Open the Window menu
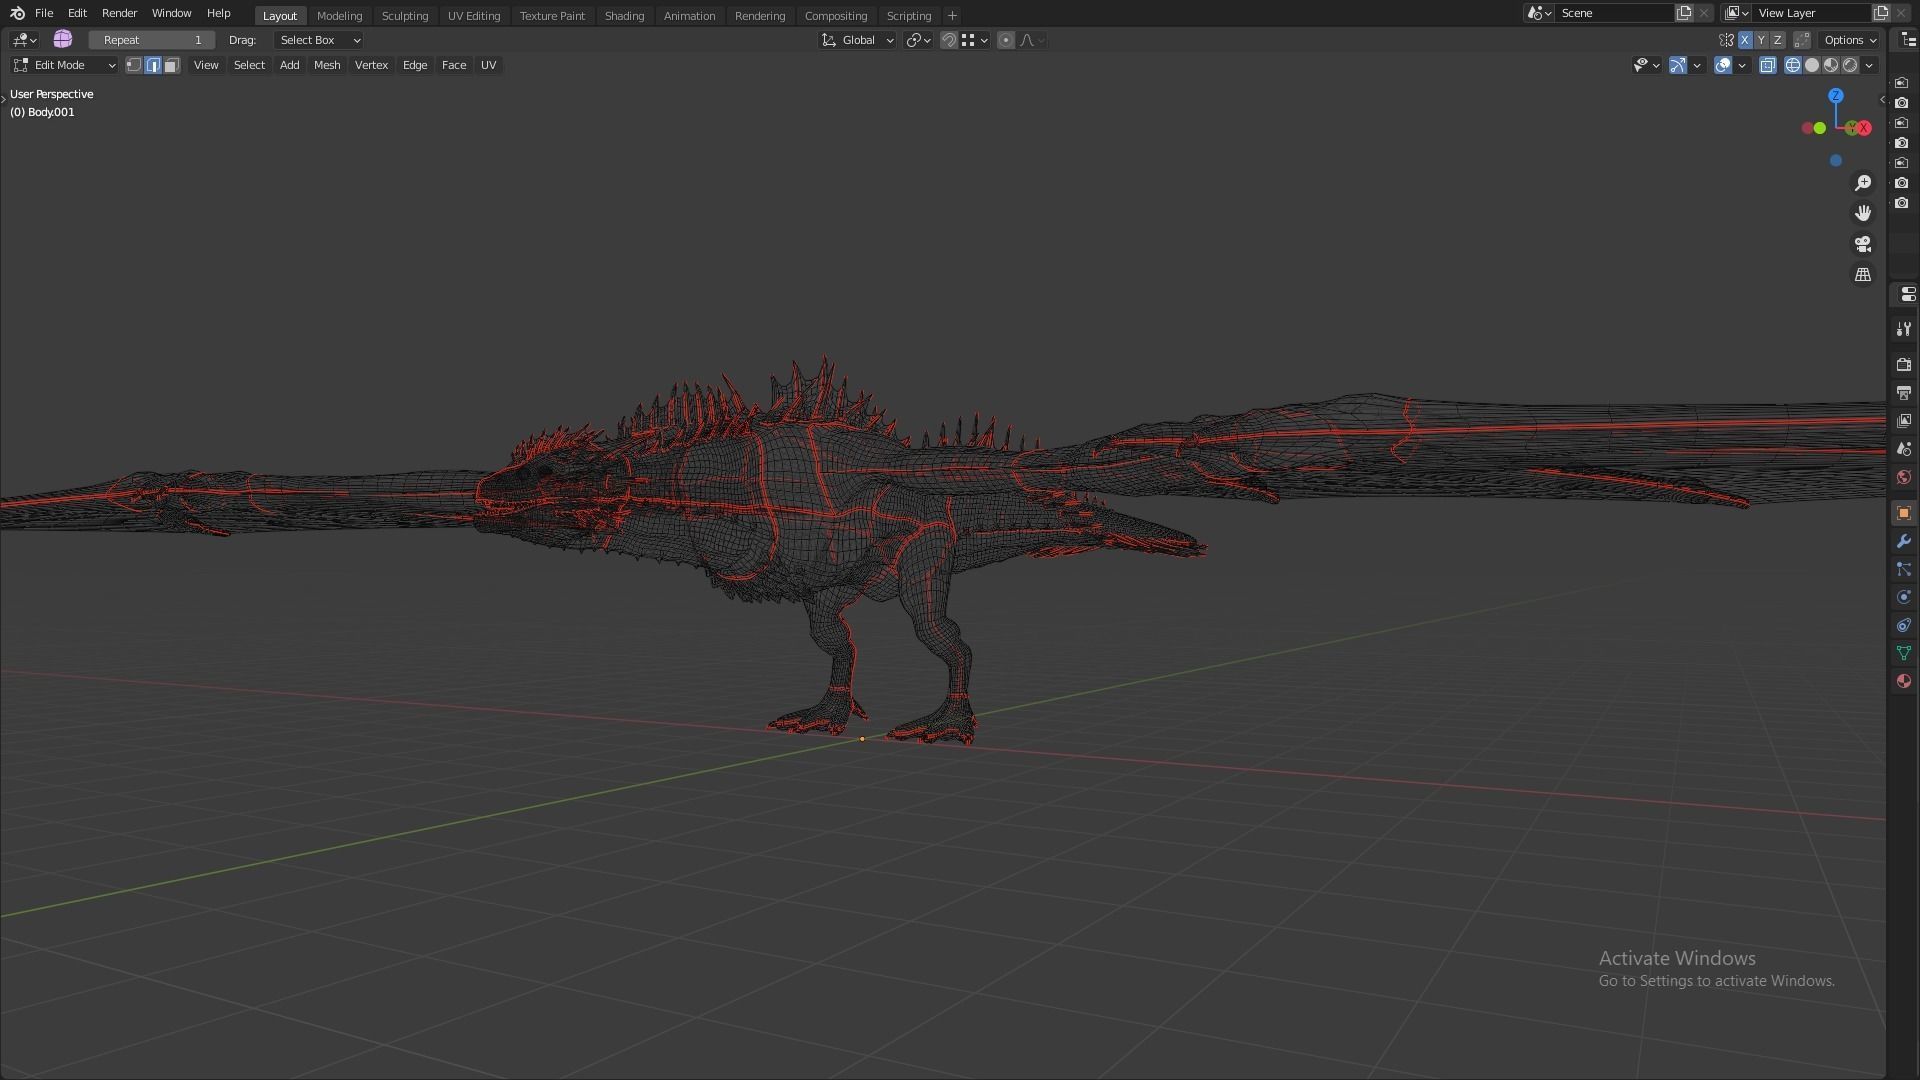The width and height of the screenshot is (1920, 1080). coord(171,13)
